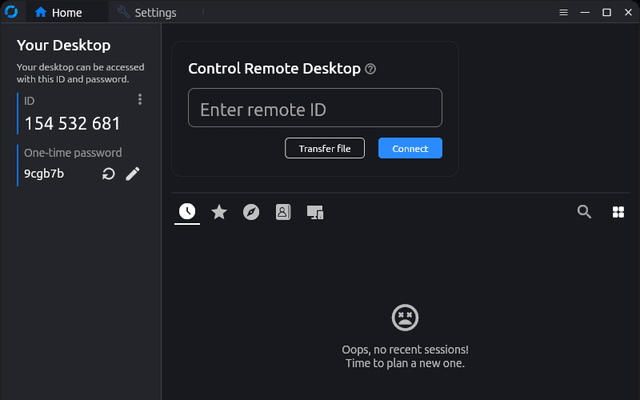
Task: Focus the Enter remote ID field
Action: point(315,108)
